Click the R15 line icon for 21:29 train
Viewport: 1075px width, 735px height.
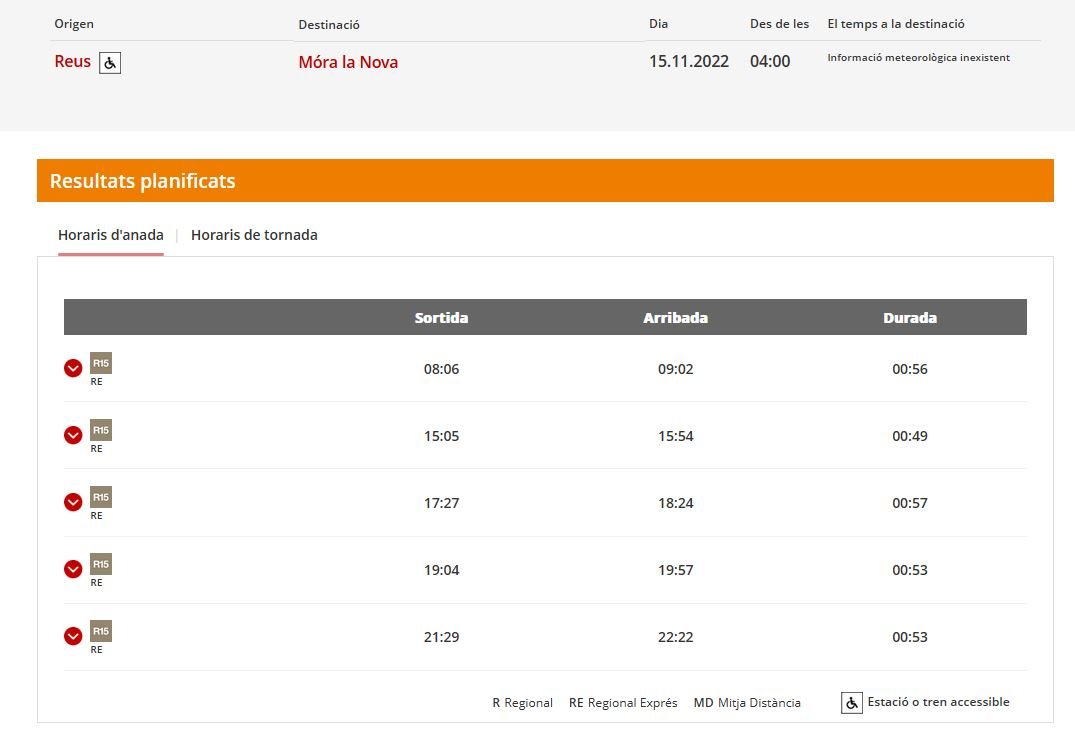tap(101, 631)
